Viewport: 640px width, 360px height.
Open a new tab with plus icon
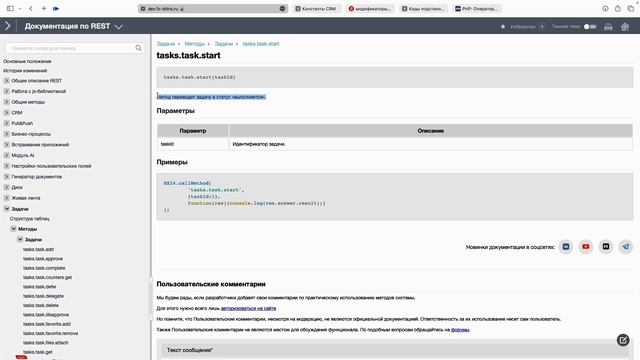tap(43, 9)
